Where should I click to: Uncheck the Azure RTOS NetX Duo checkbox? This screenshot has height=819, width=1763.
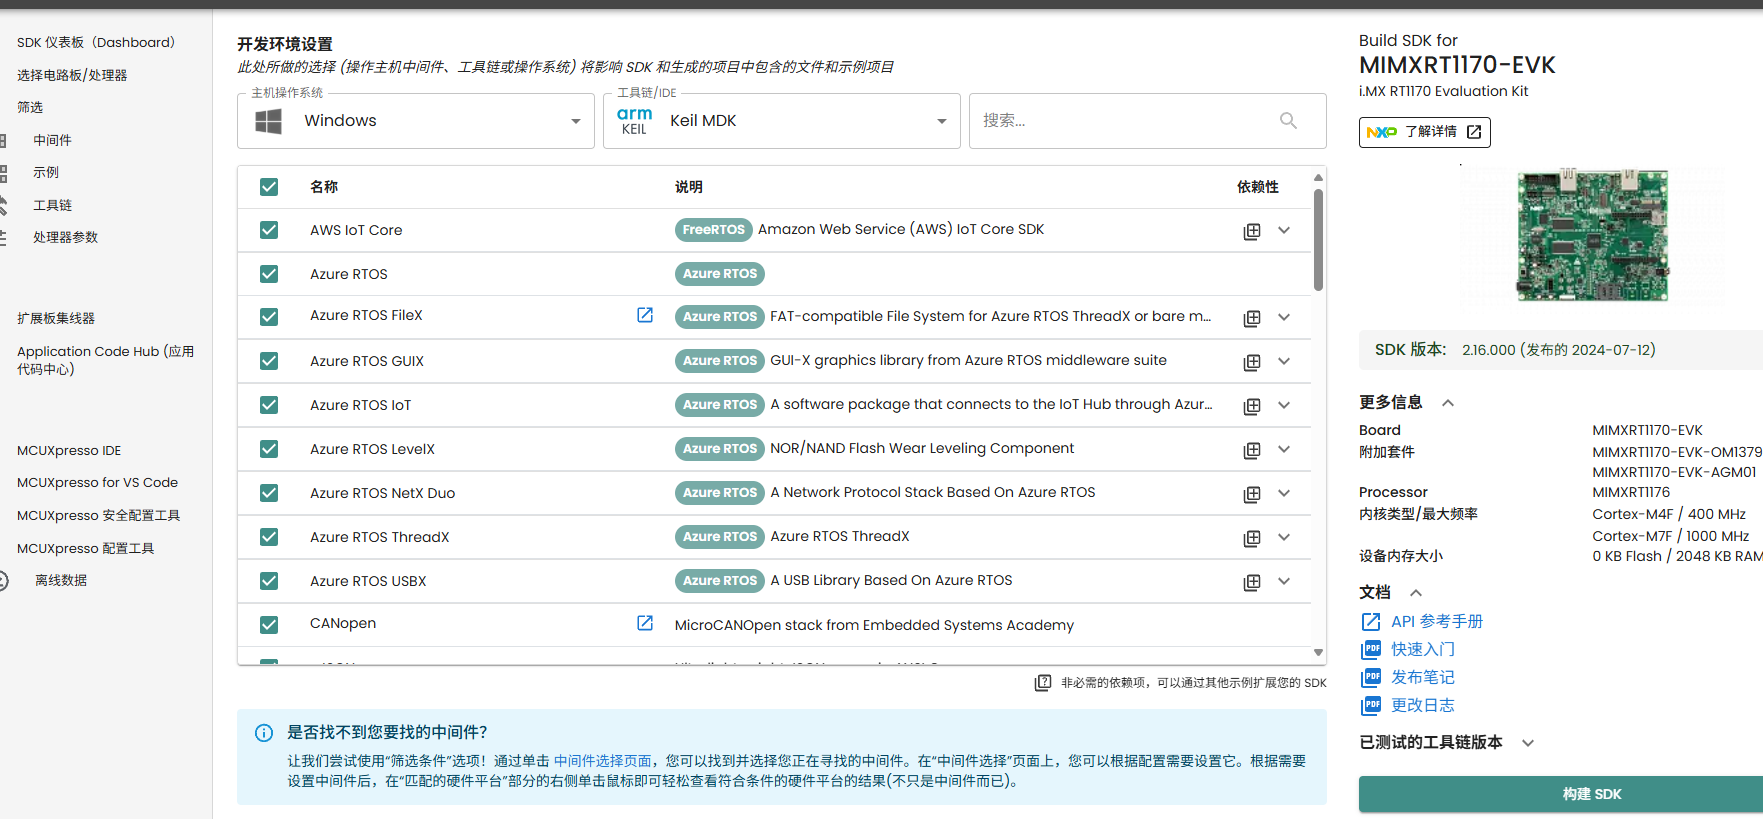[269, 493]
